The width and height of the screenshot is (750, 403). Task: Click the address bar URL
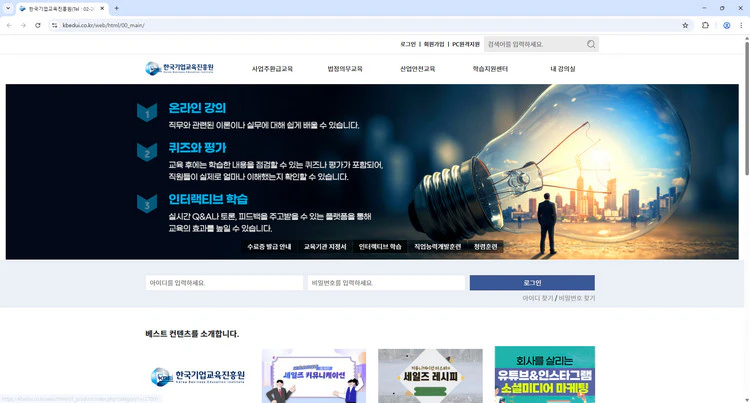pos(103,25)
